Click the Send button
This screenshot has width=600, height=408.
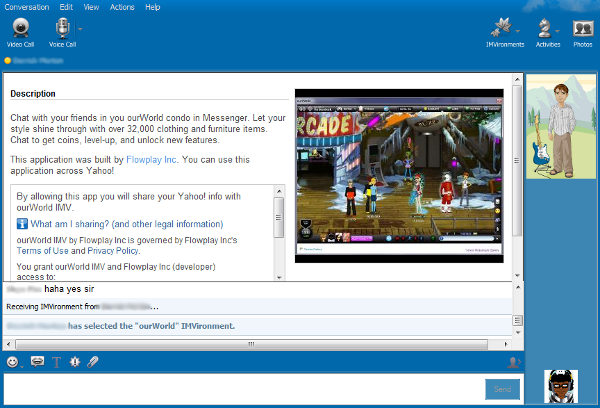[502, 389]
